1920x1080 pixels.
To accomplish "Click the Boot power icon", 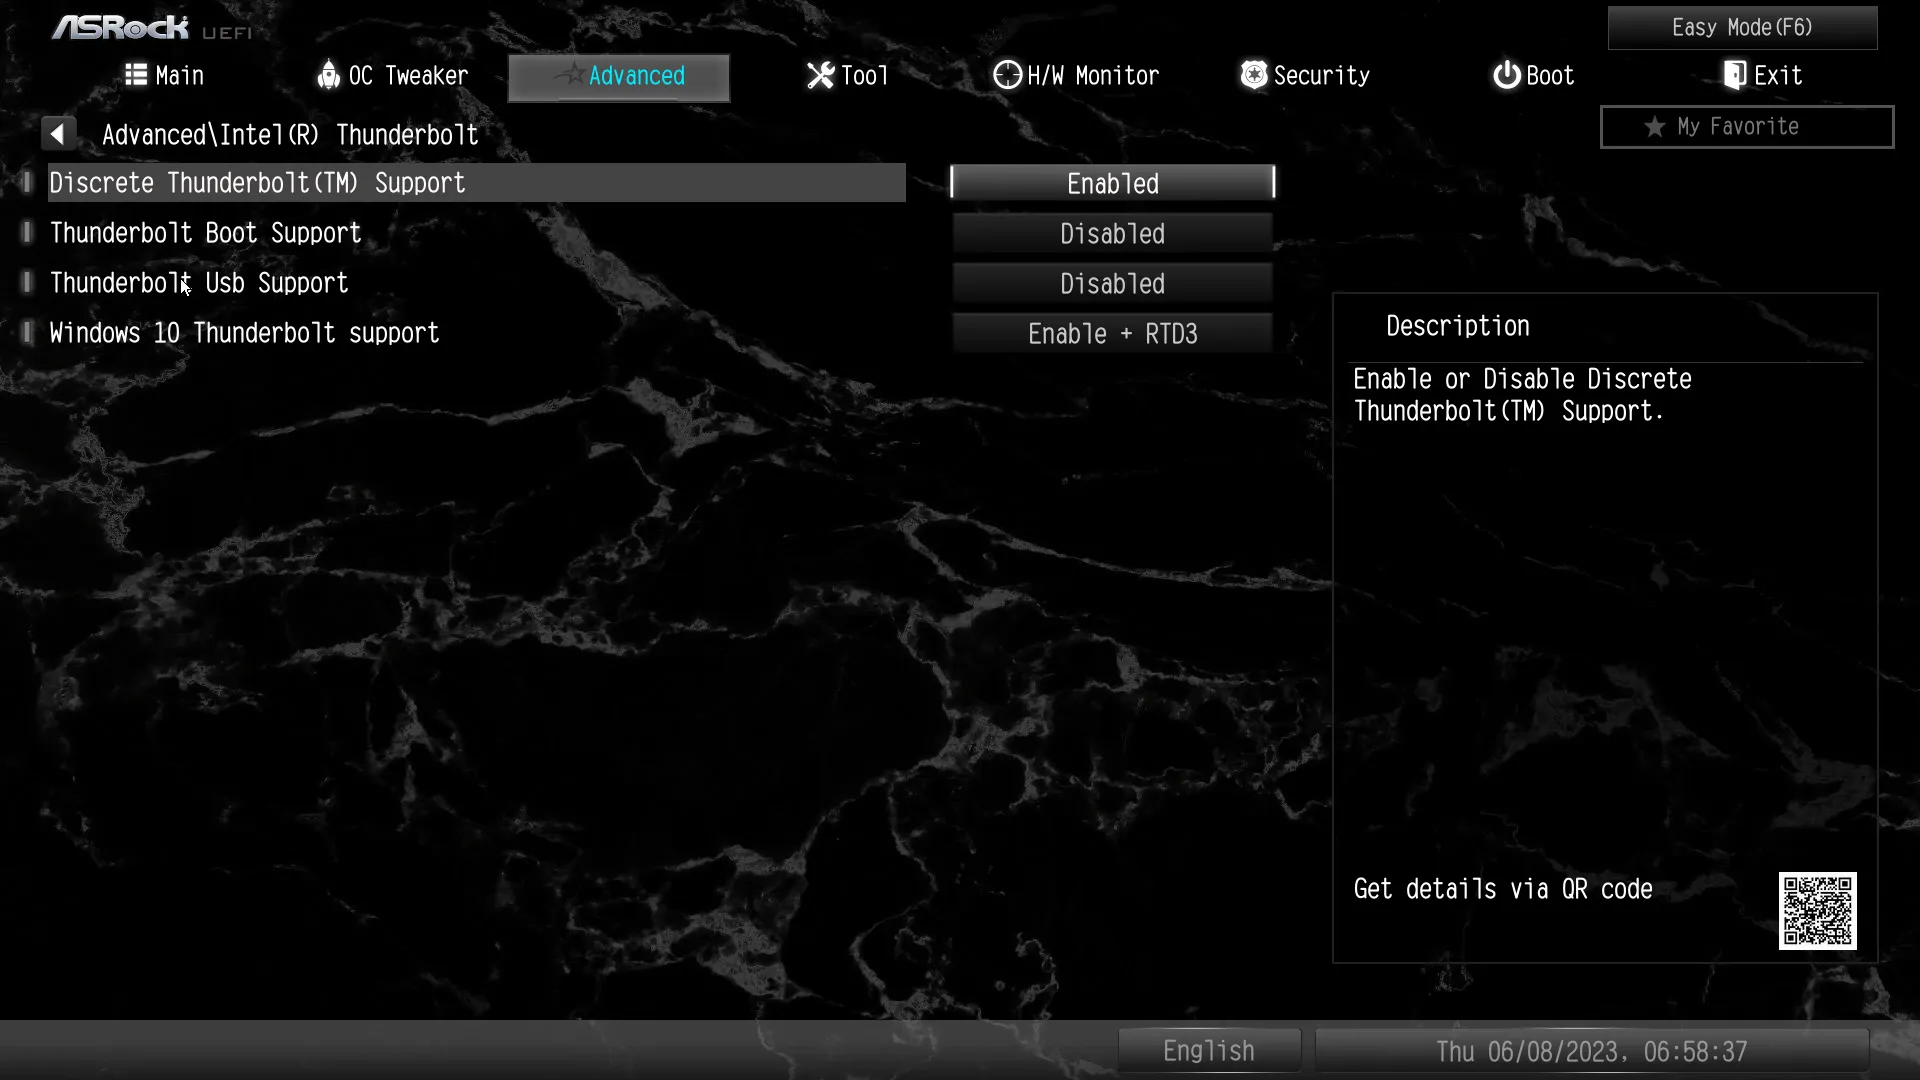I will click(1506, 75).
